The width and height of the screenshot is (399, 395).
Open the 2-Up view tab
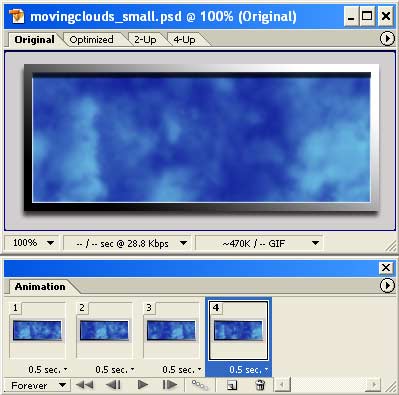(x=145, y=40)
